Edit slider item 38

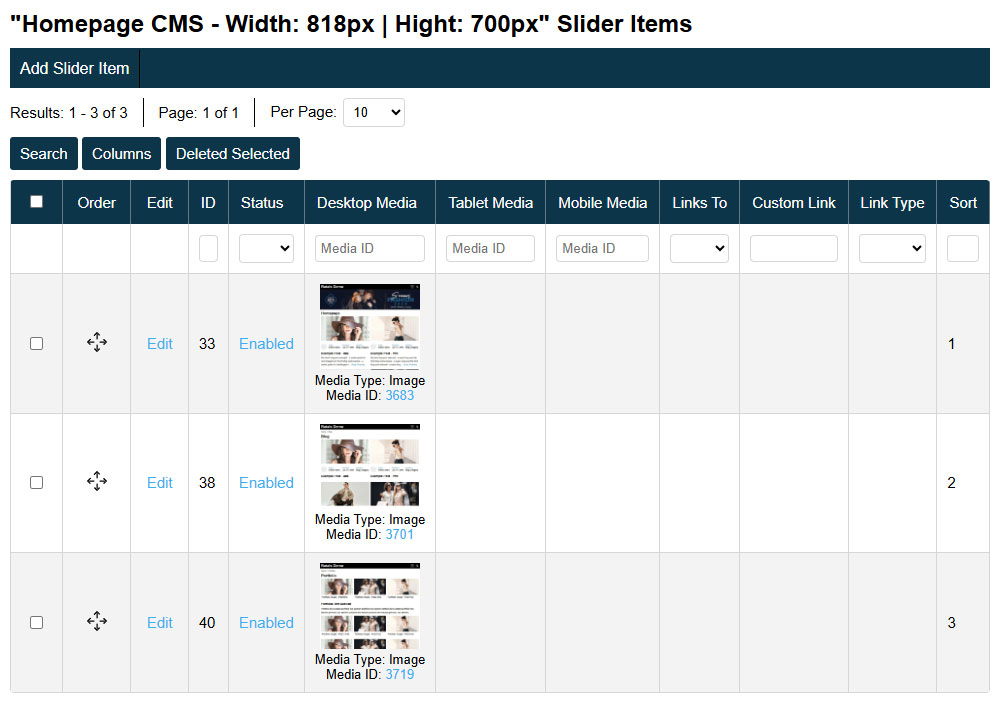pyautogui.click(x=159, y=483)
